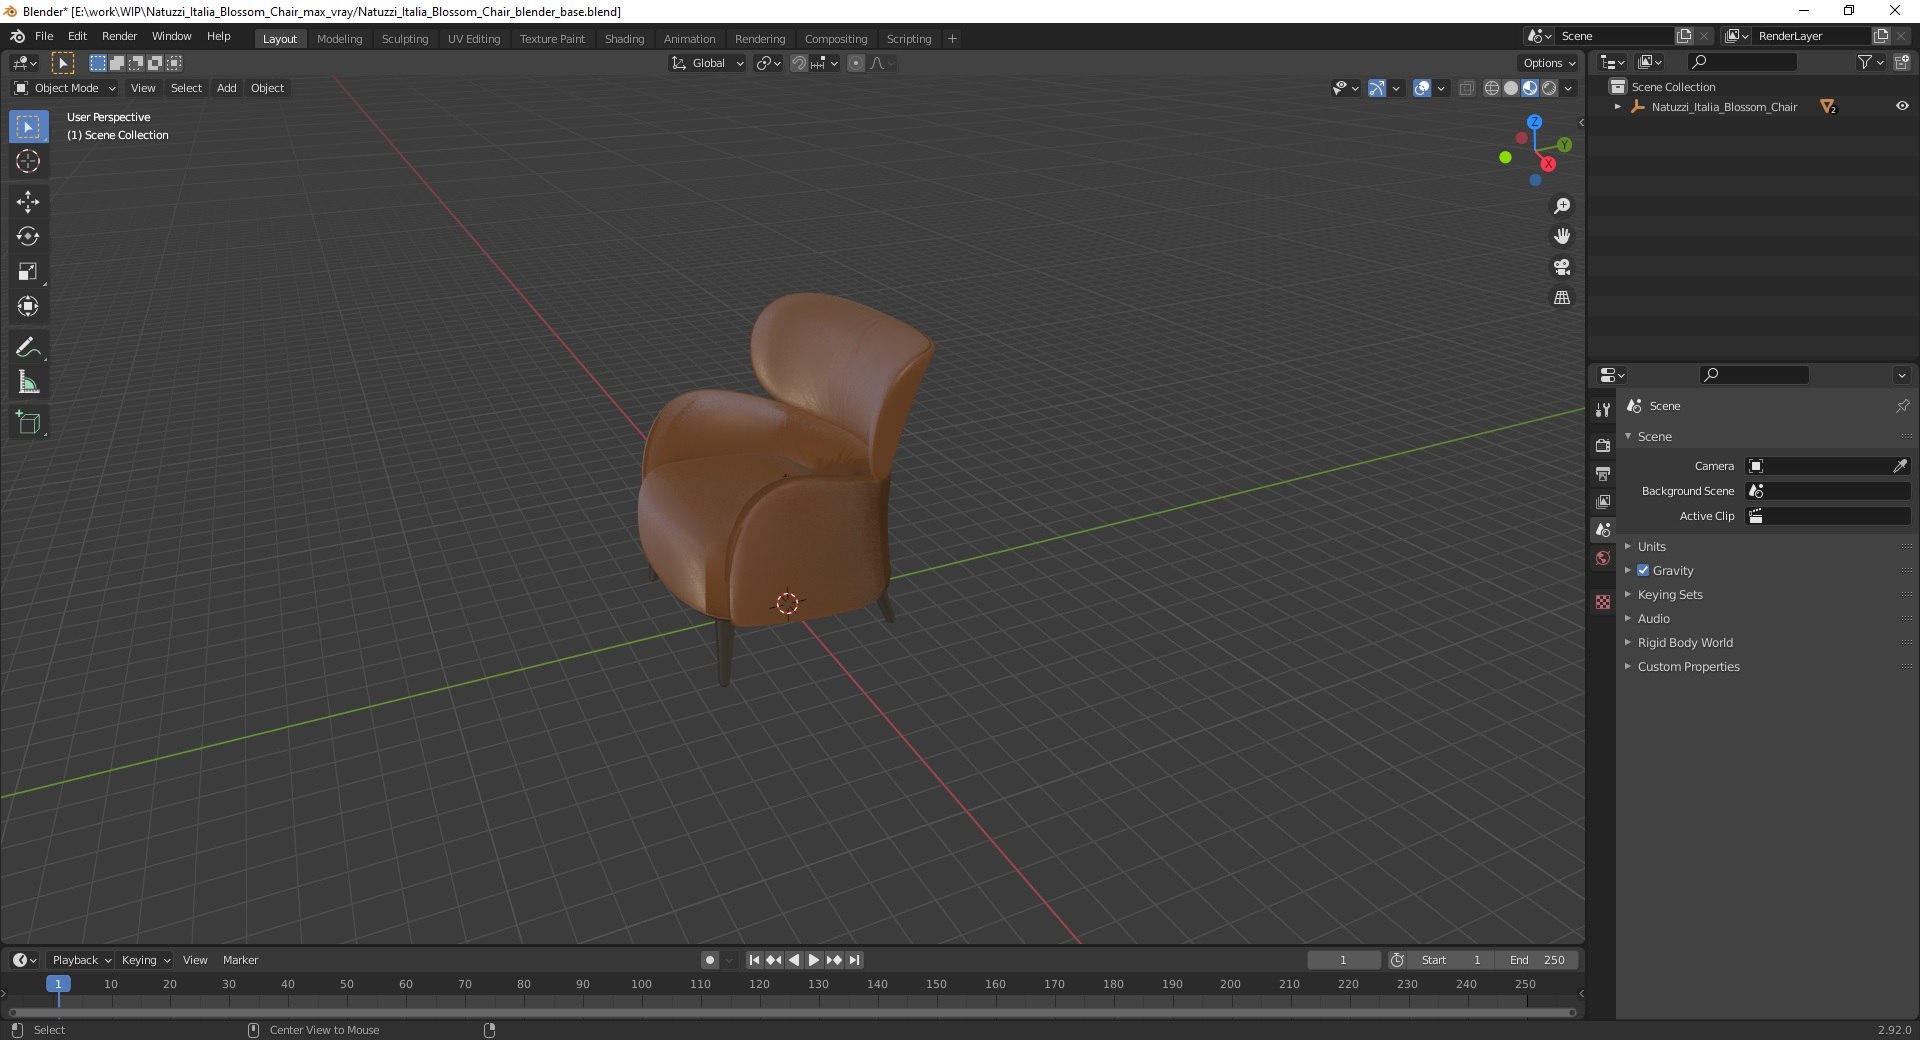Click the red X axis gizmo handle
Image resolution: width=1920 pixels, height=1040 pixels.
coord(1548,164)
